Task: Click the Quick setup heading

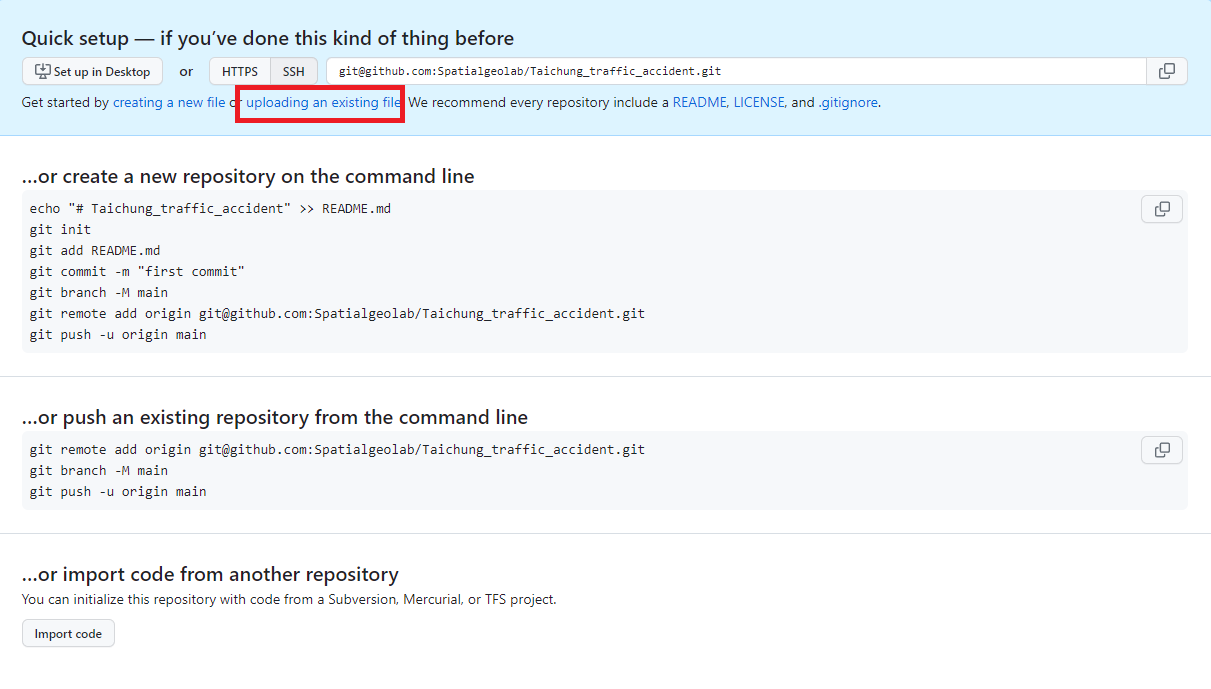Action: (x=268, y=39)
